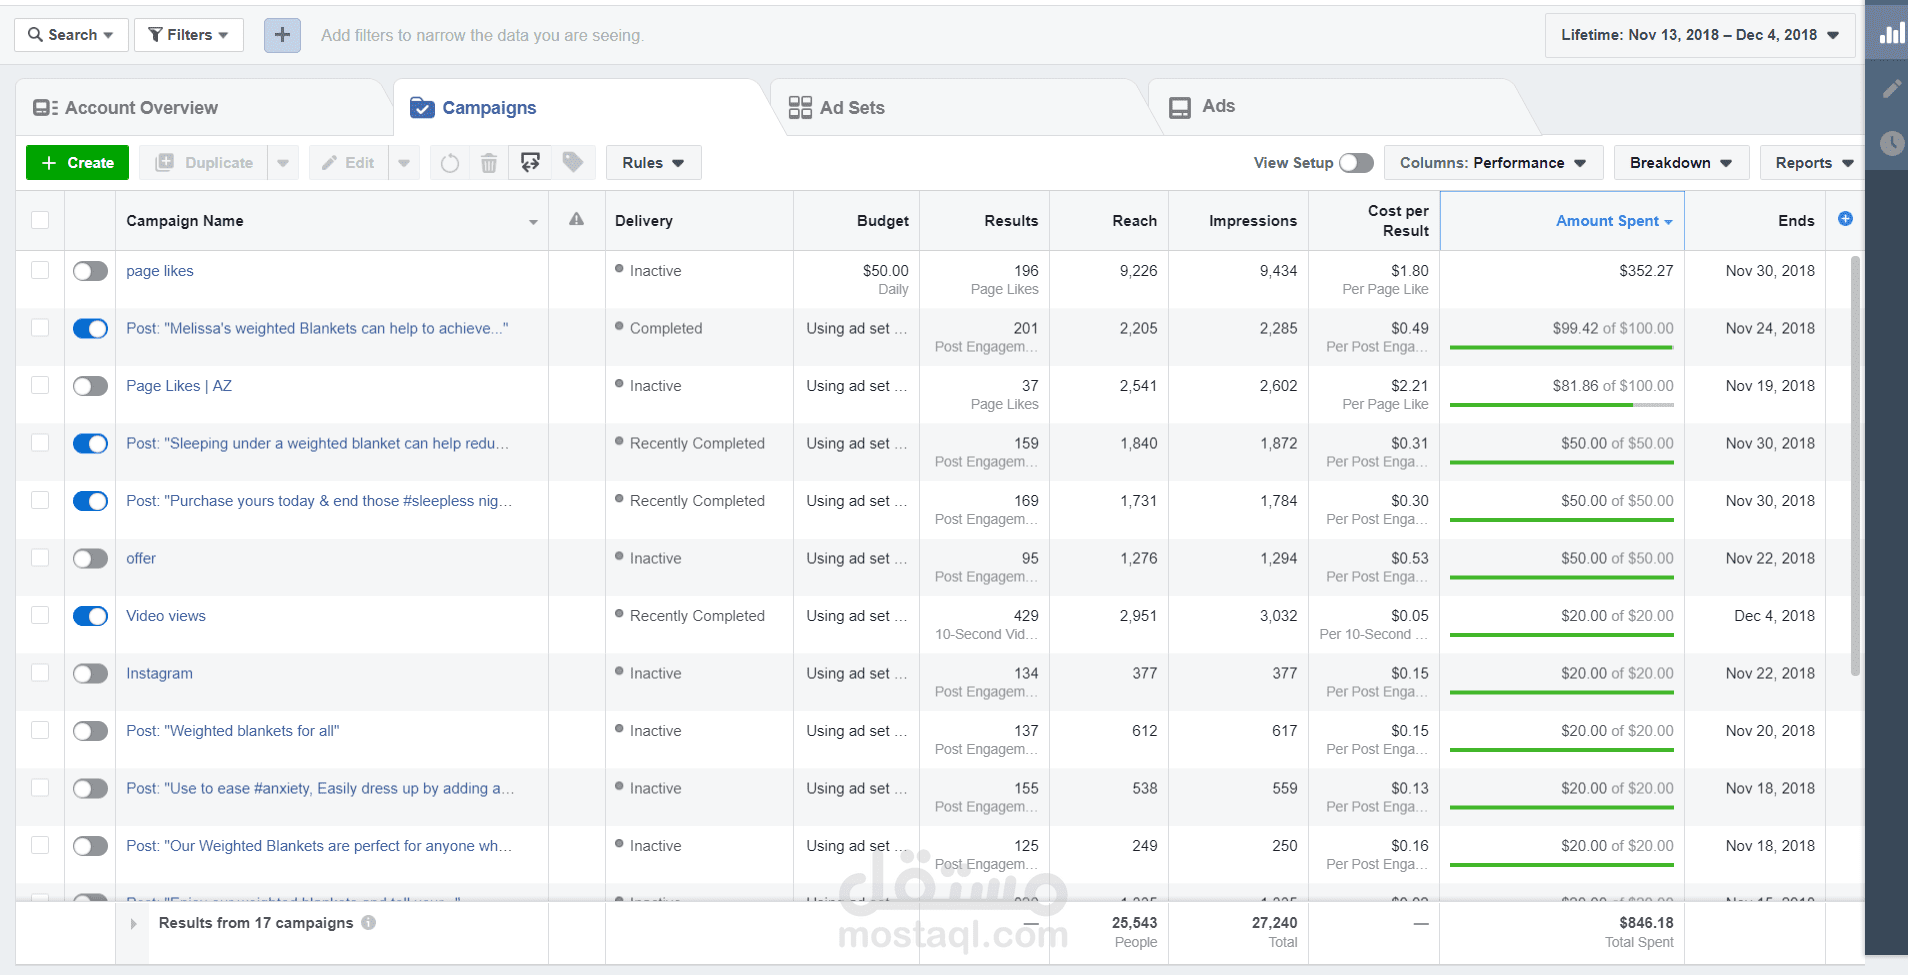Toggle the 'Page Likes | AZ' campaign switch
This screenshot has height=975, width=1908.
pos(90,386)
